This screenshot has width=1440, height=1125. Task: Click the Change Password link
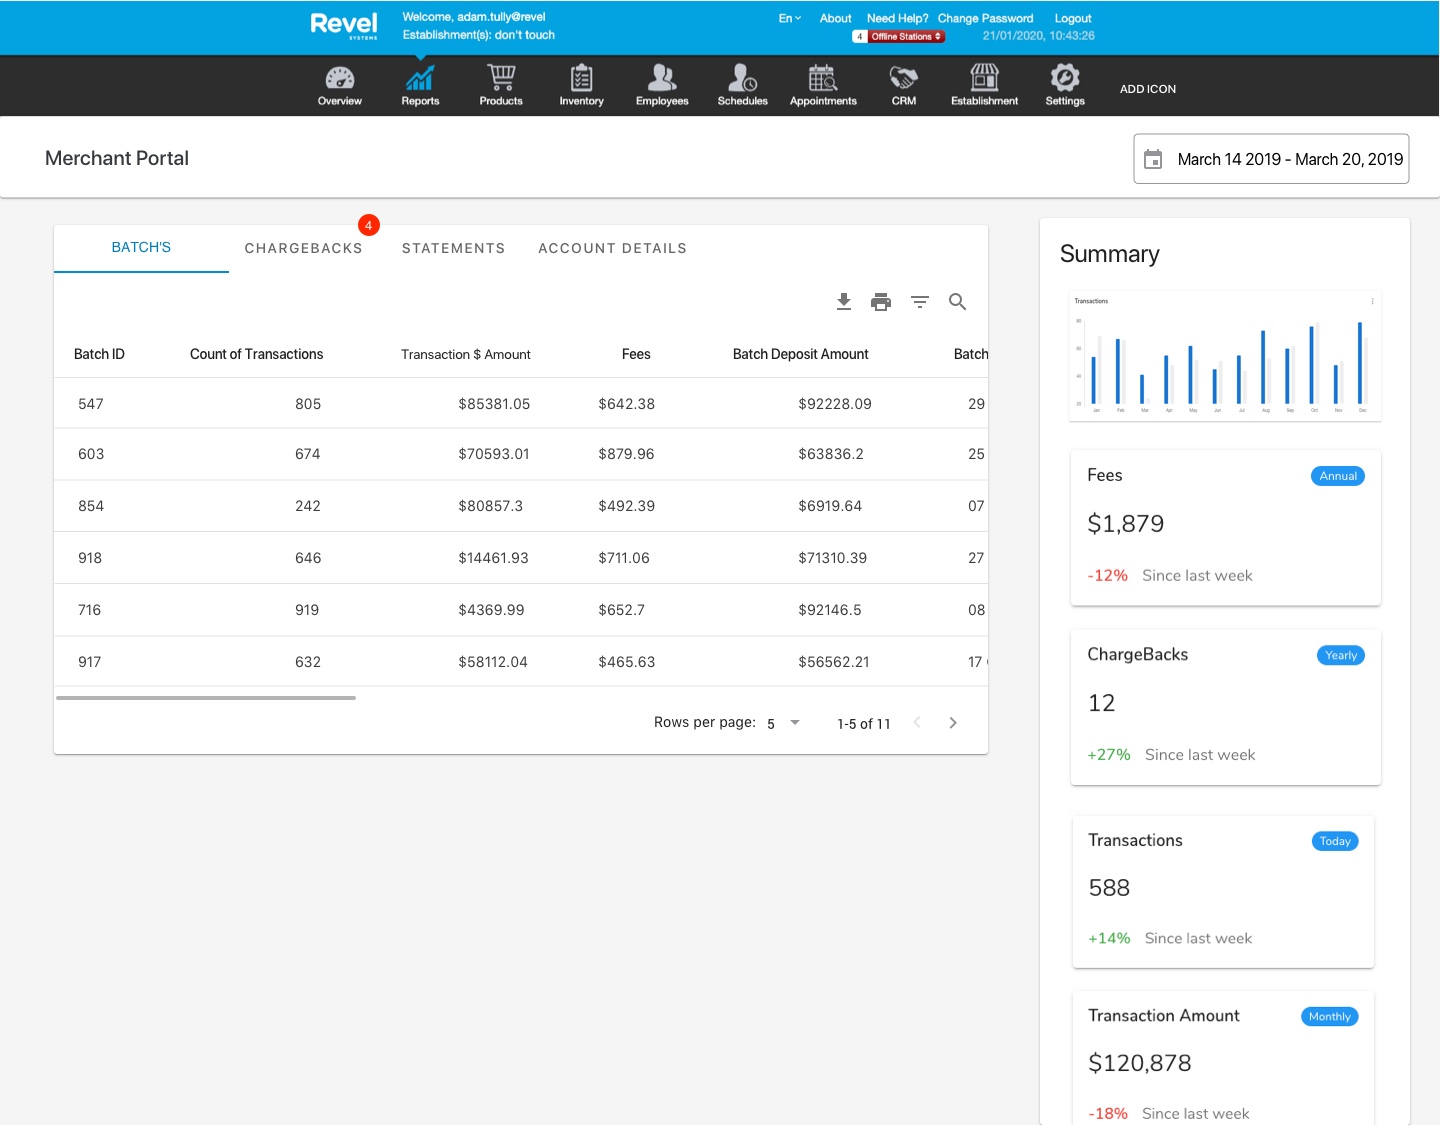(x=985, y=18)
